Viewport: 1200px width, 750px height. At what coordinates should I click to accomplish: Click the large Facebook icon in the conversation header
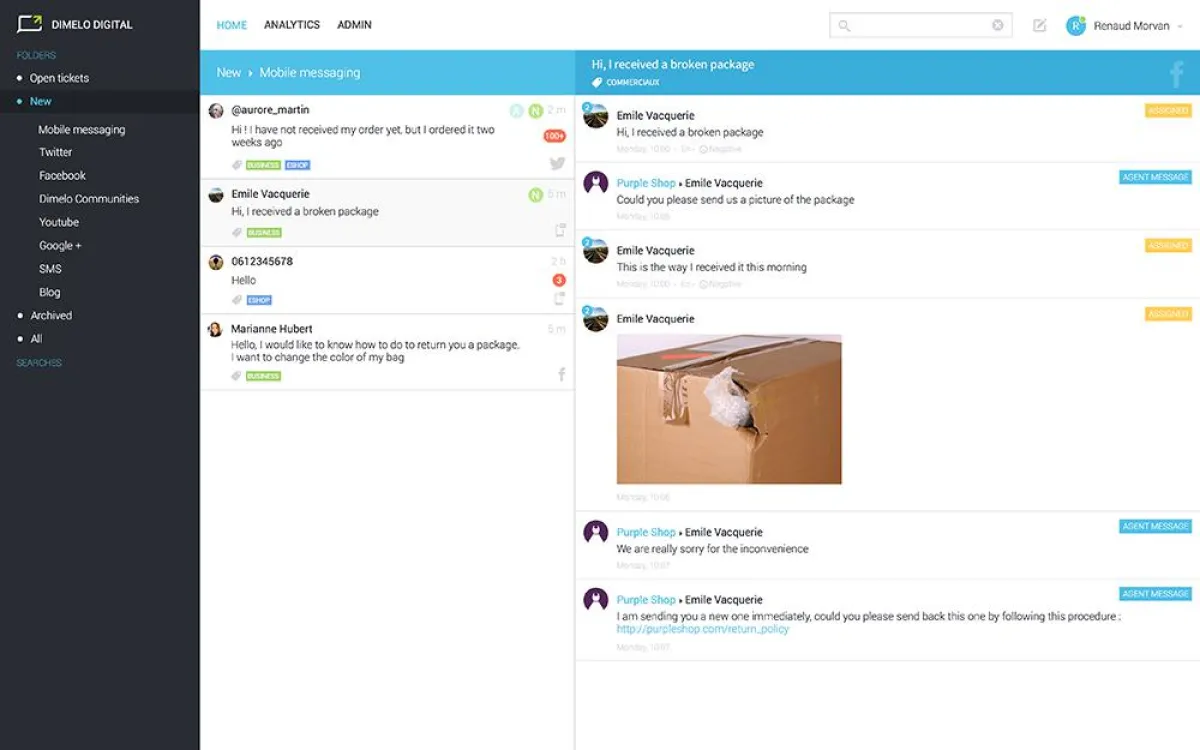click(x=1177, y=74)
